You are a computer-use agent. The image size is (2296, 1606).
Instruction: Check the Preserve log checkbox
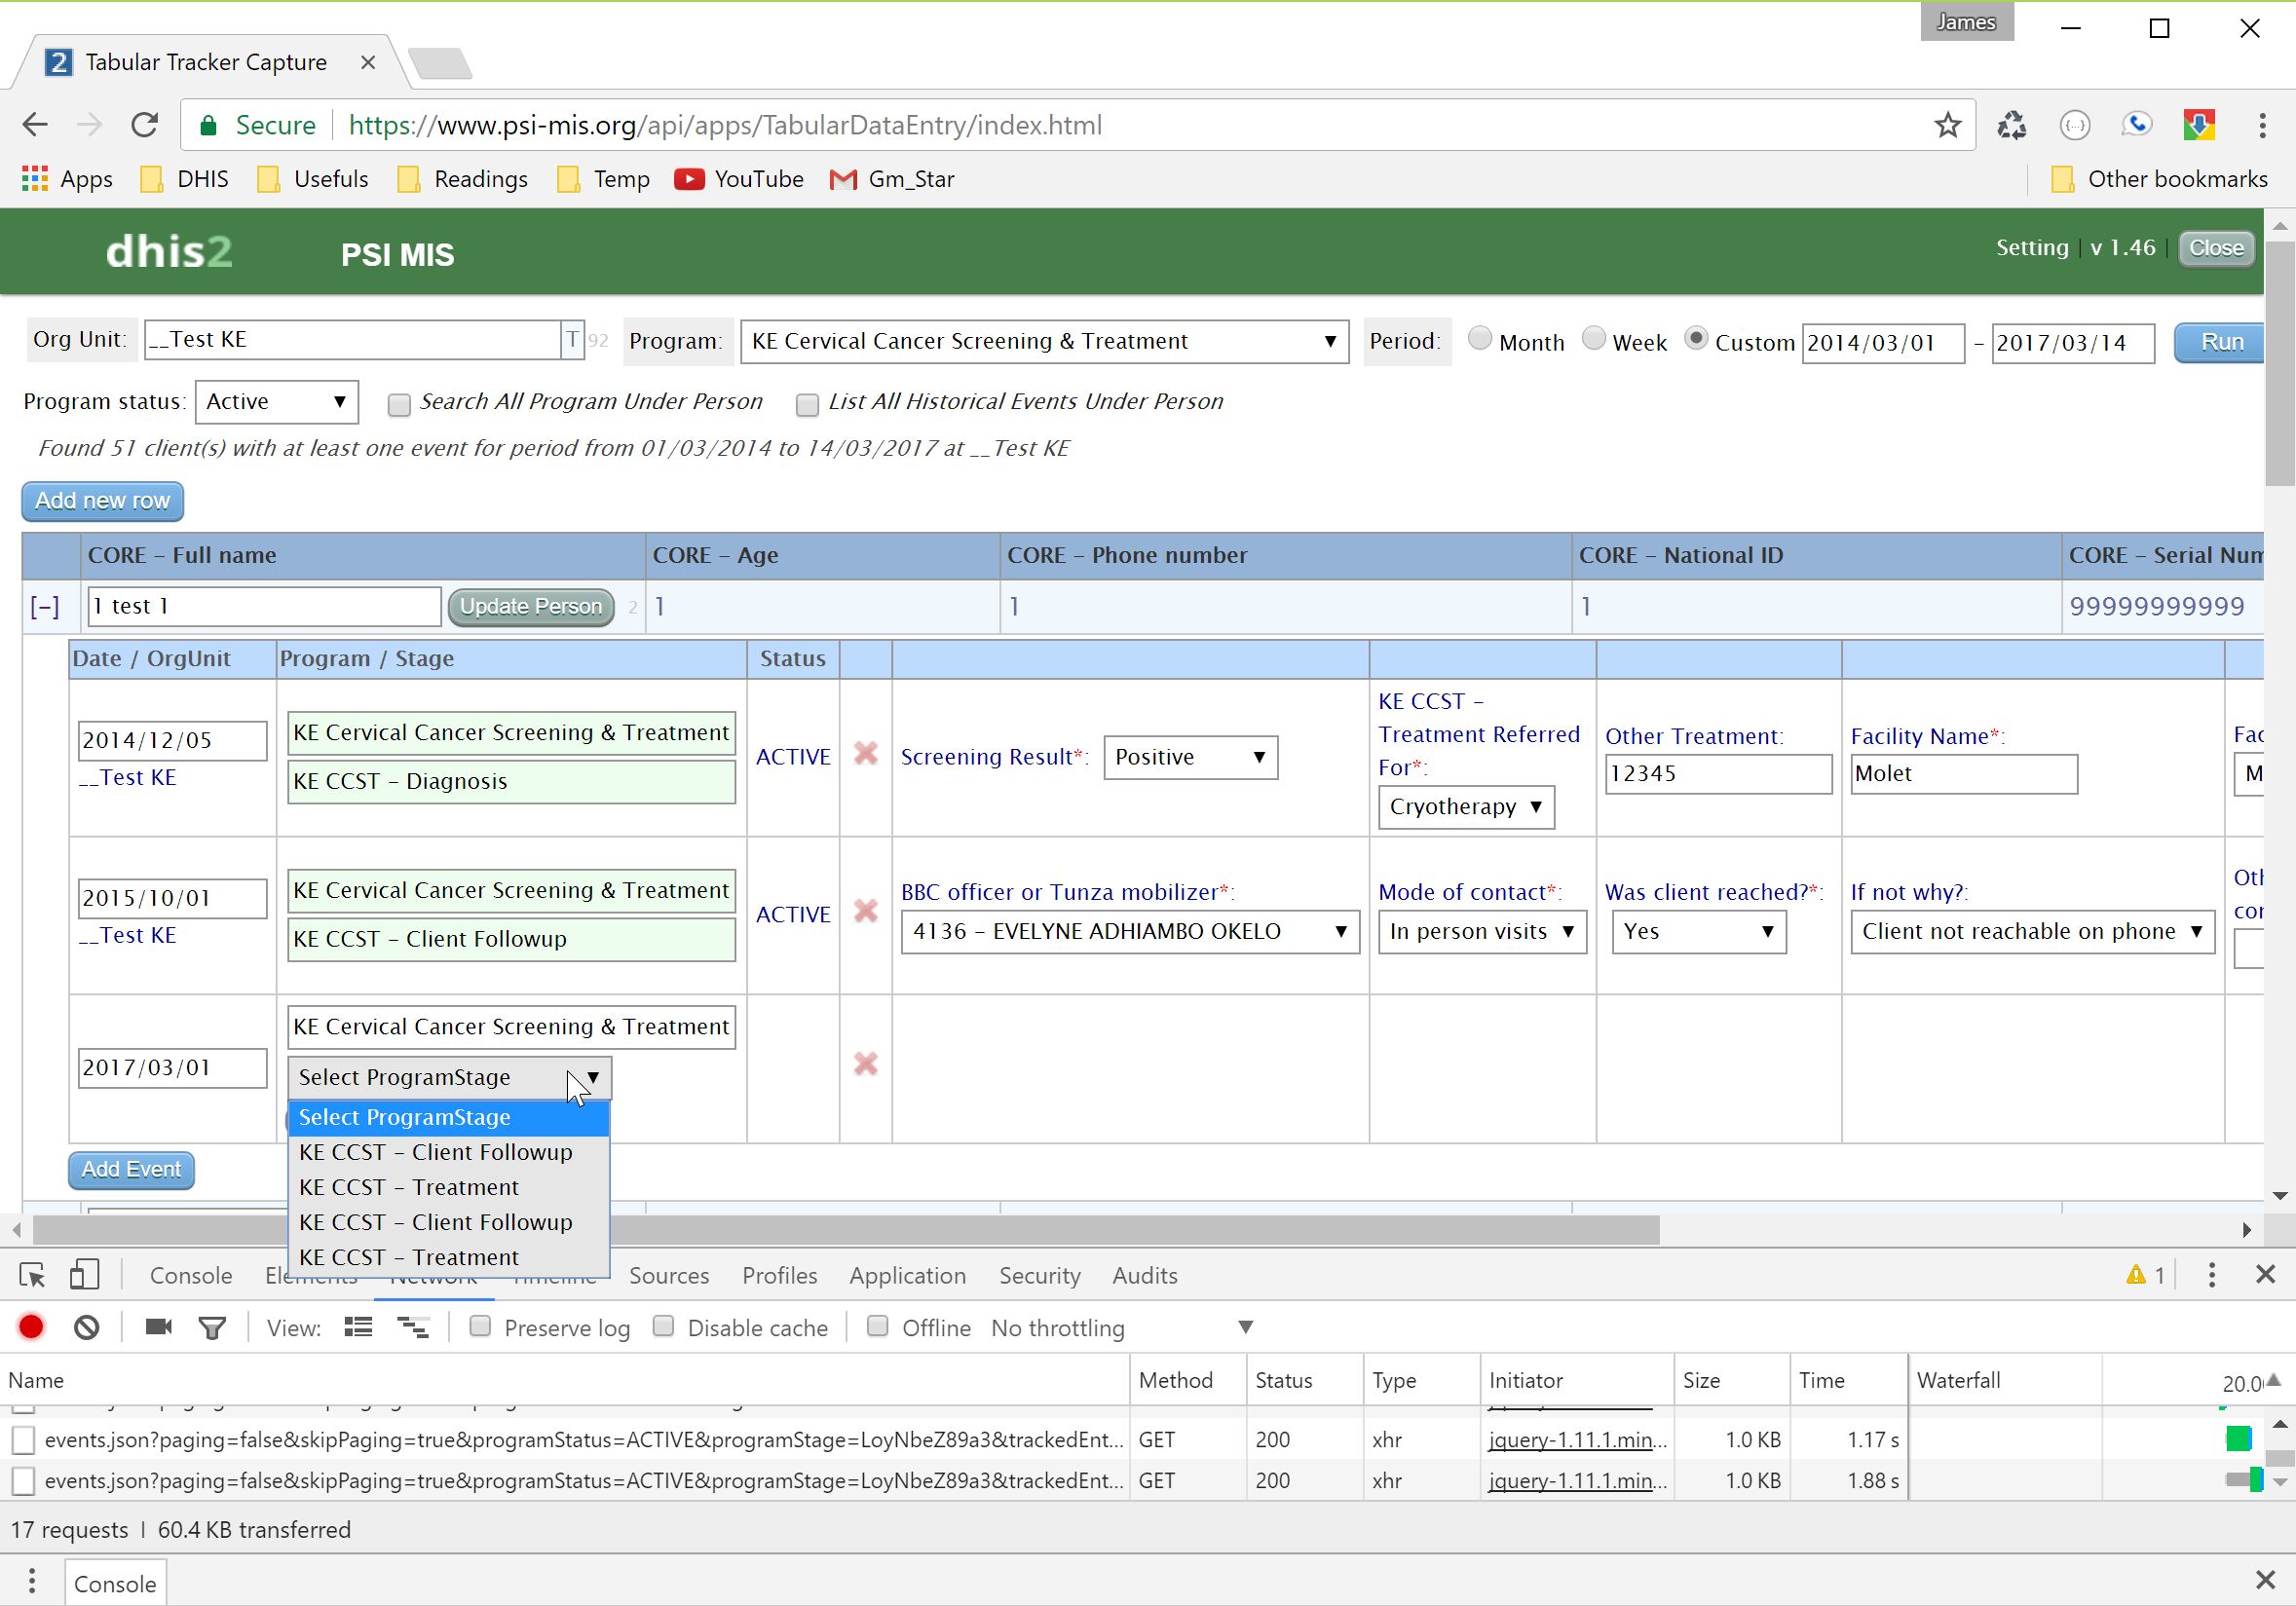[x=481, y=1327]
